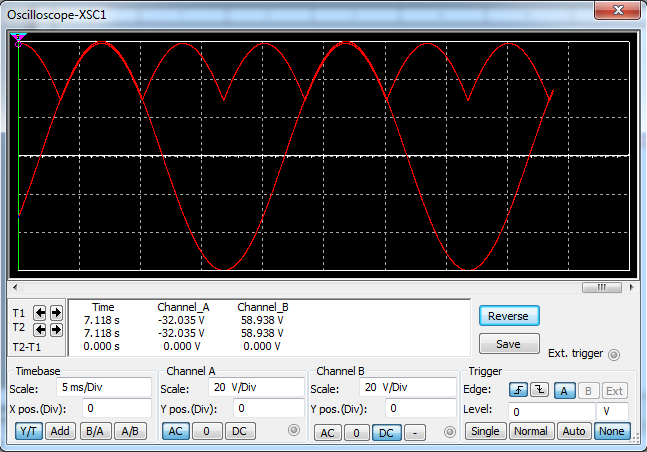Click T2-T1 time value 0.000 s
This screenshot has width=647, height=452.
tap(102, 346)
